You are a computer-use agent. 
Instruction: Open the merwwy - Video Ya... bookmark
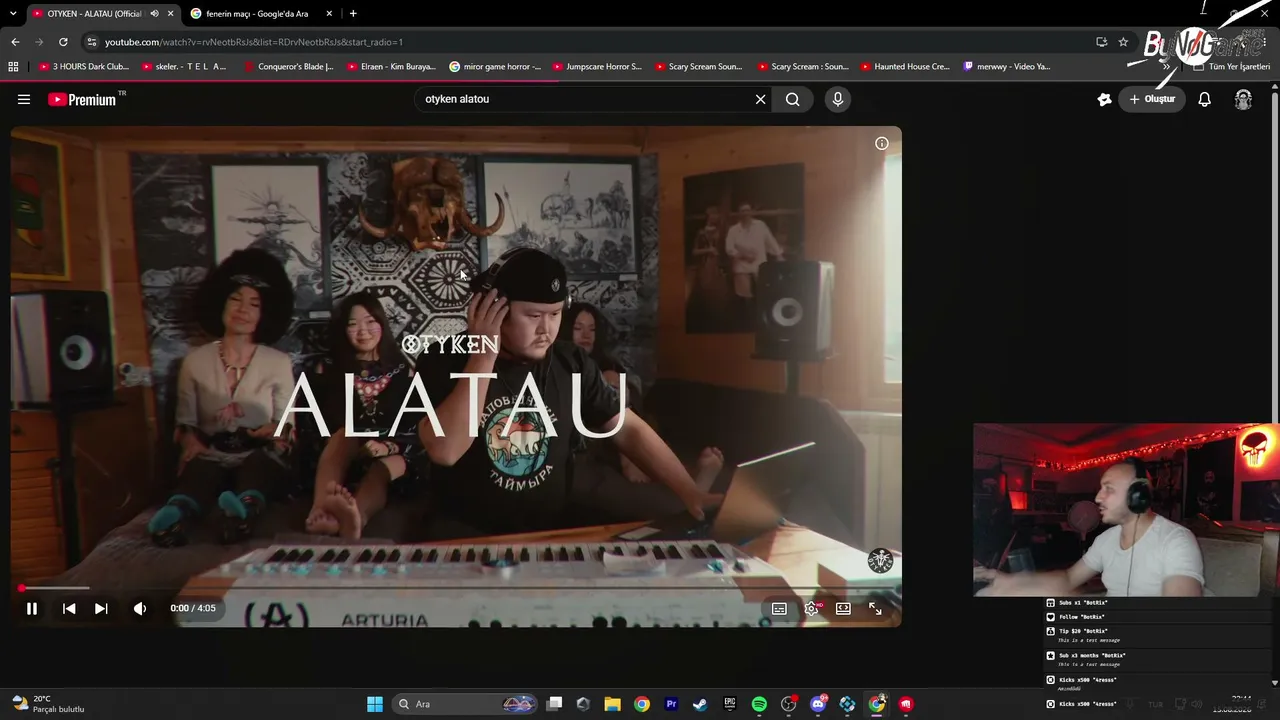coord(1007,67)
